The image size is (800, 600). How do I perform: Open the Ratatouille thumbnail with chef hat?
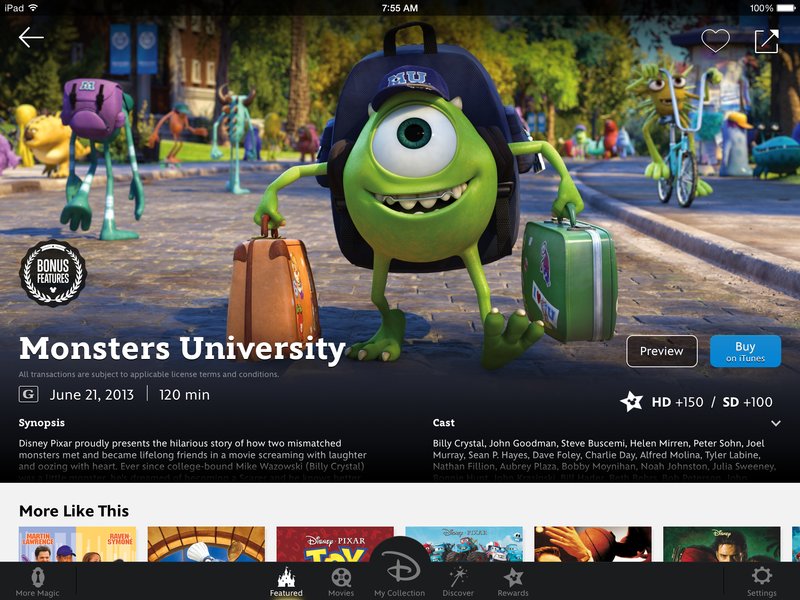coord(206,544)
